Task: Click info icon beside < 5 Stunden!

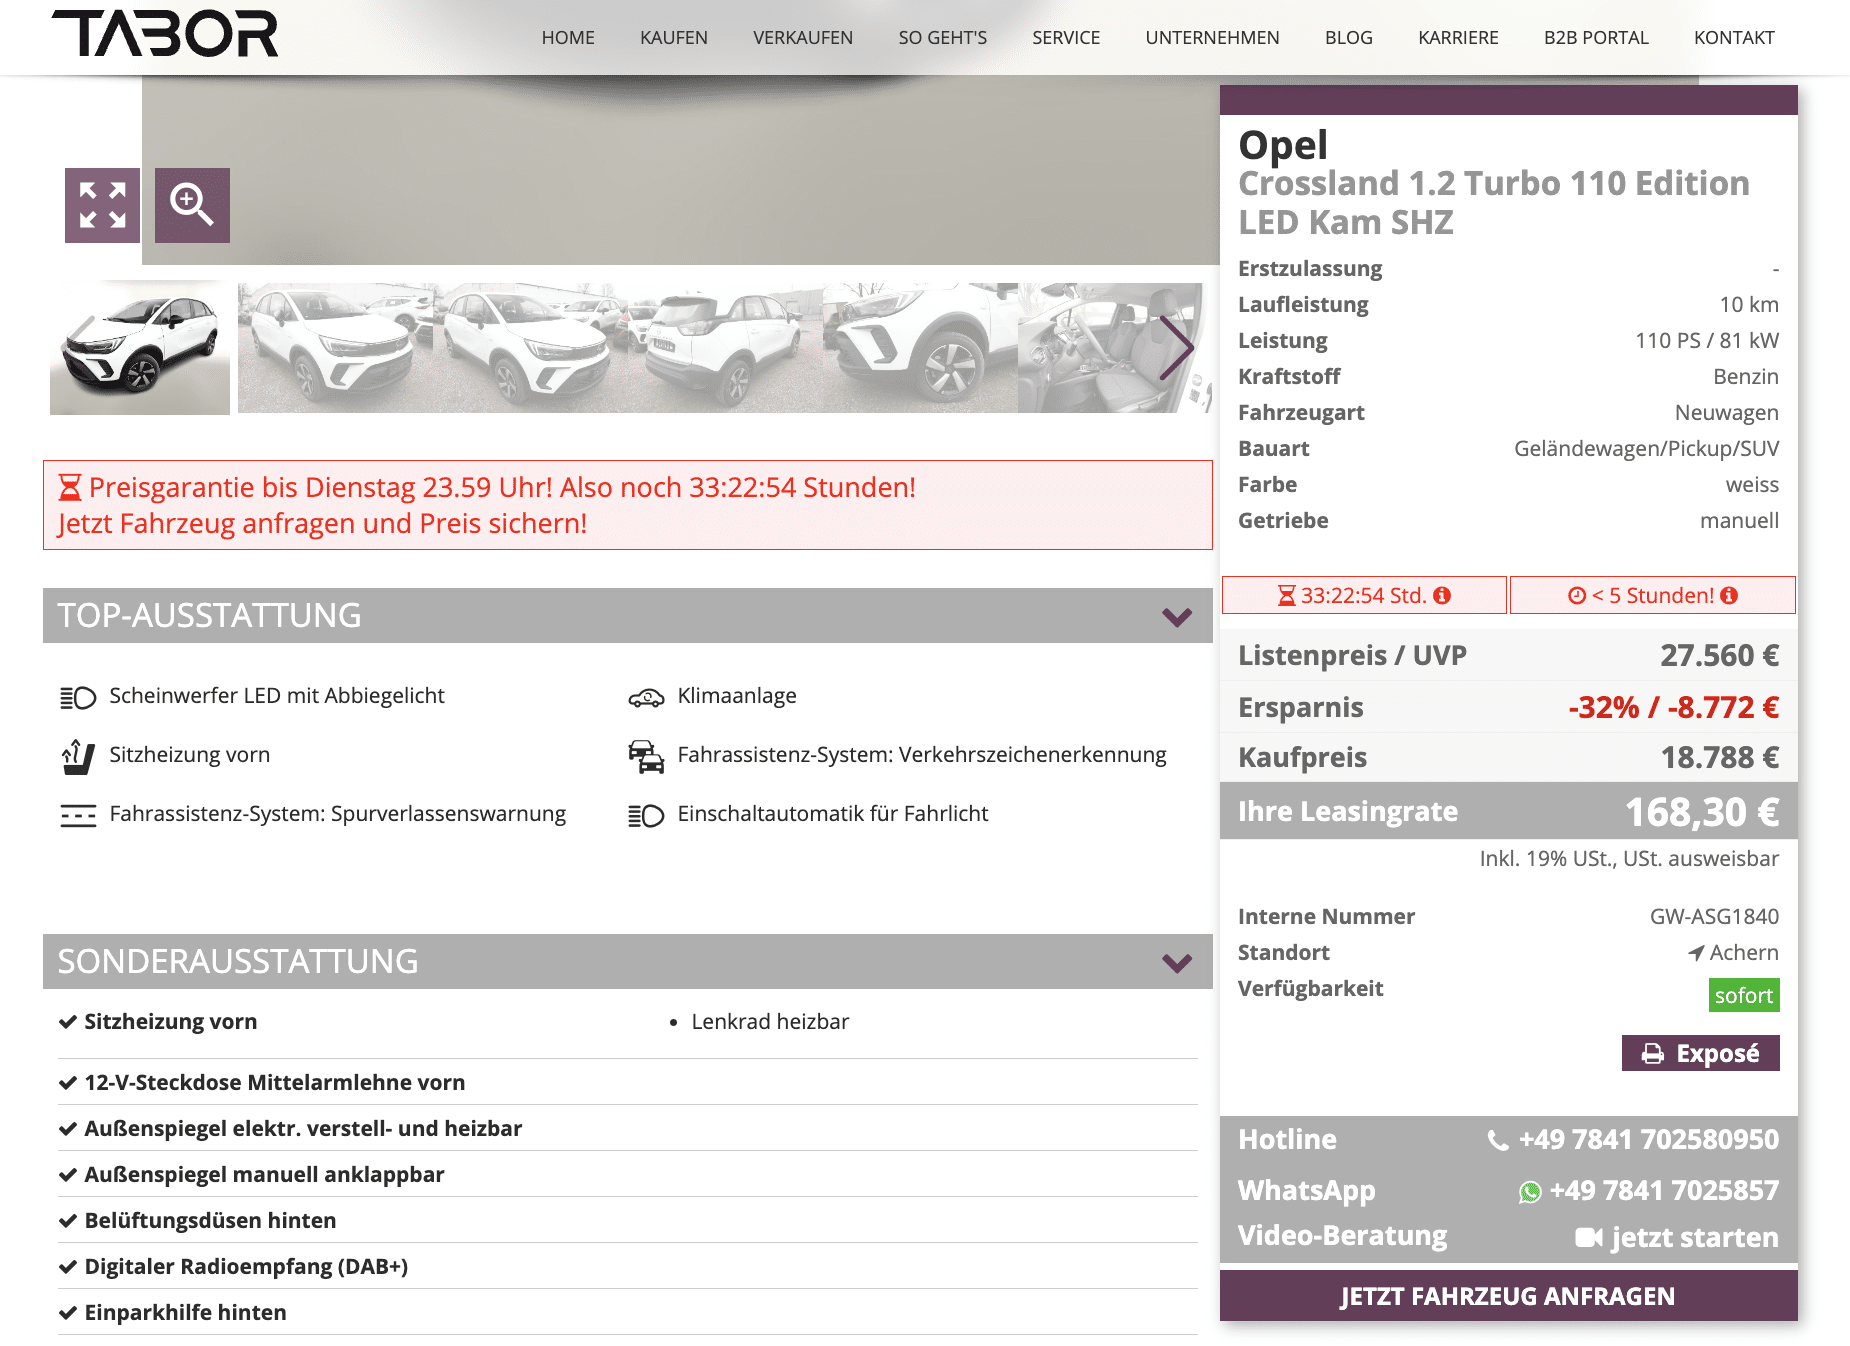Action: (x=1729, y=595)
